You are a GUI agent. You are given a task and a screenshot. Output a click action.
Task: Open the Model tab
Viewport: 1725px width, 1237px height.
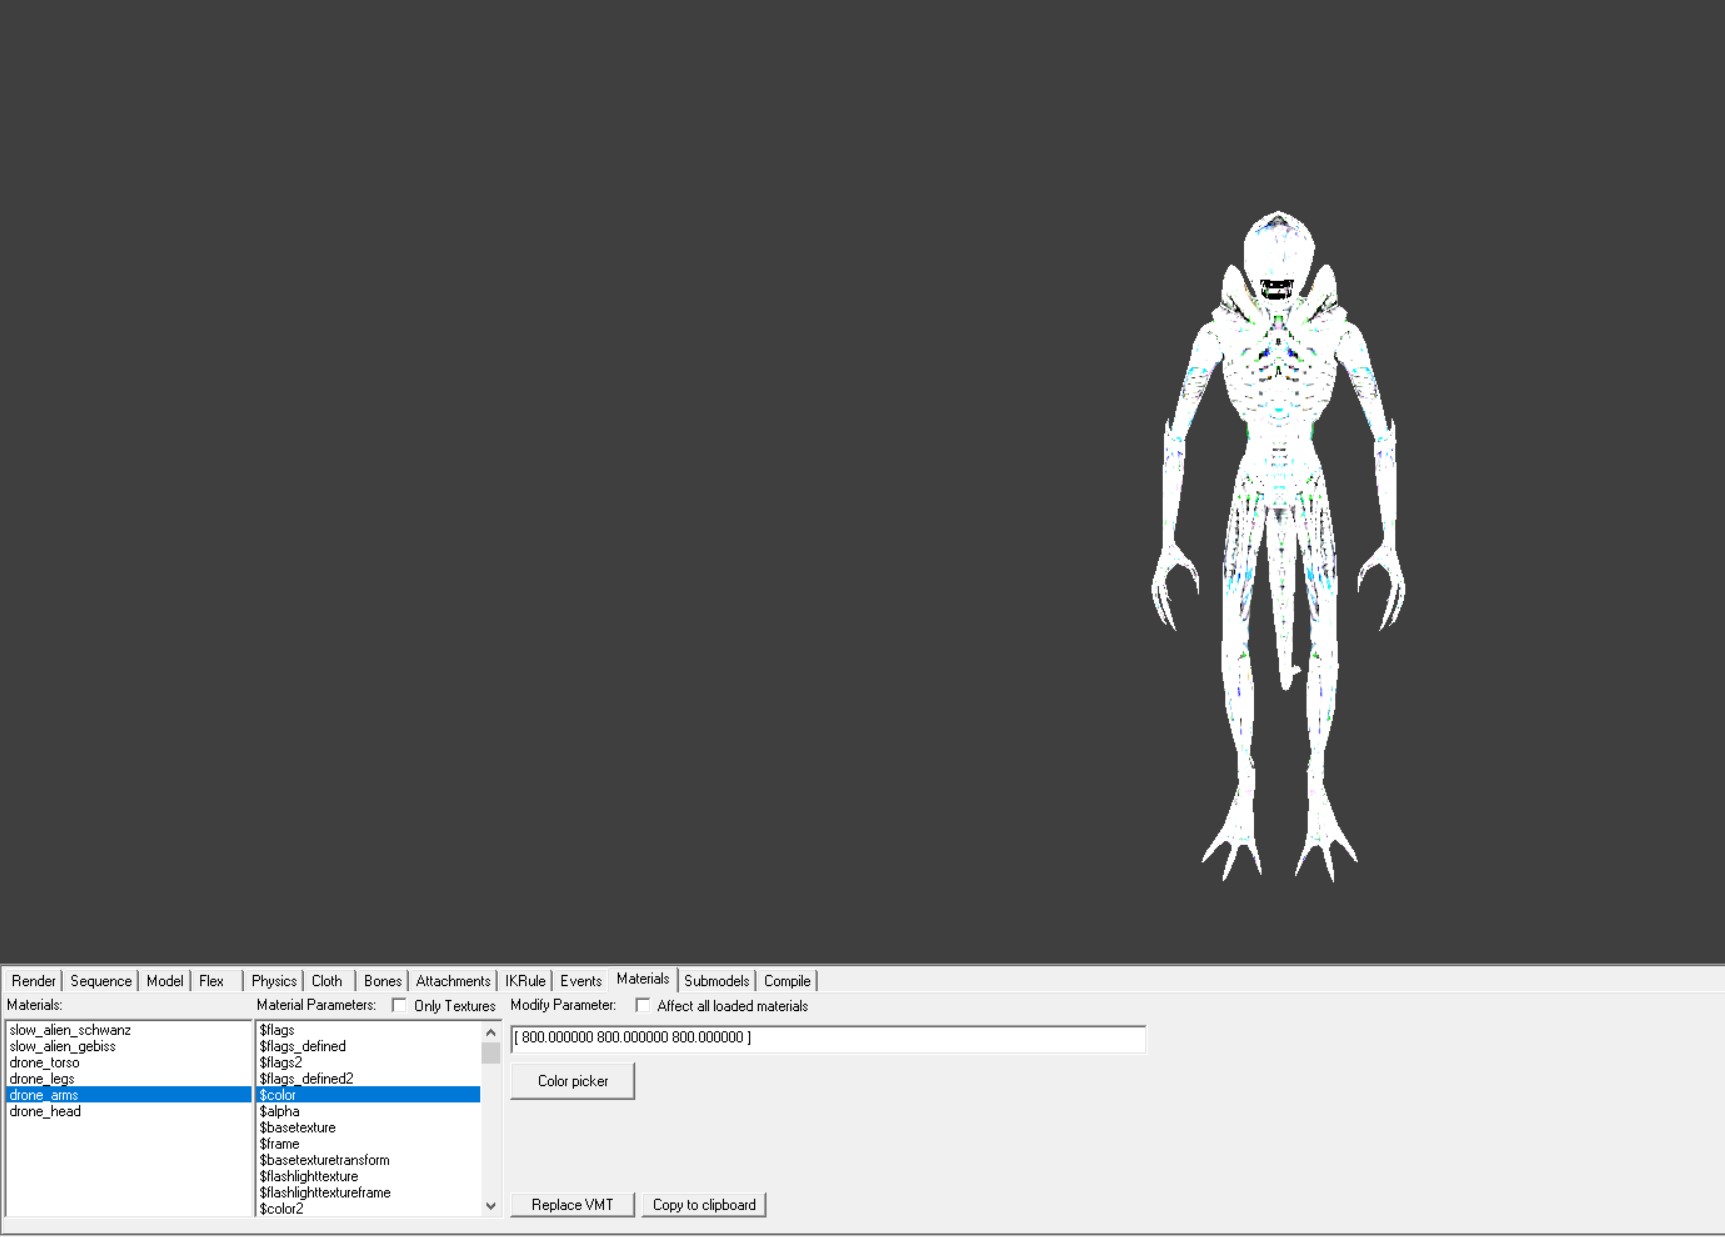(164, 981)
